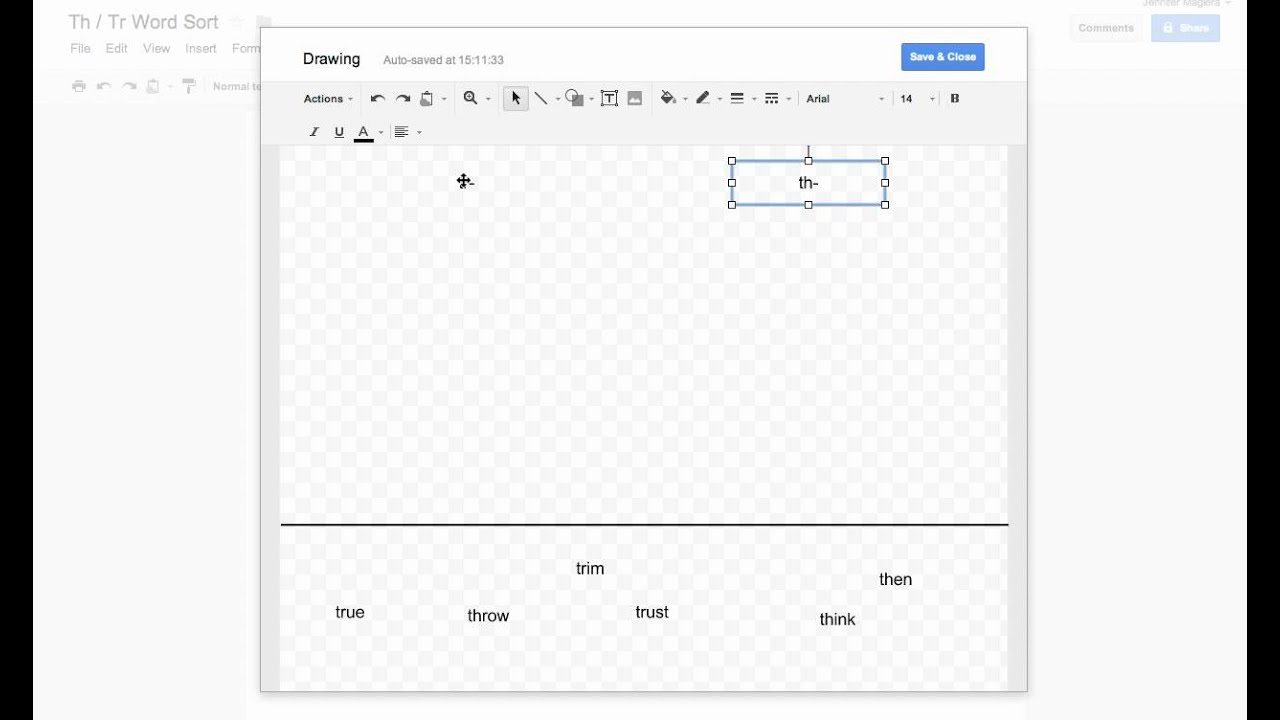The height and width of the screenshot is (720, 1280).
Task: Toggle bold formatting
Action: [955, 98]
